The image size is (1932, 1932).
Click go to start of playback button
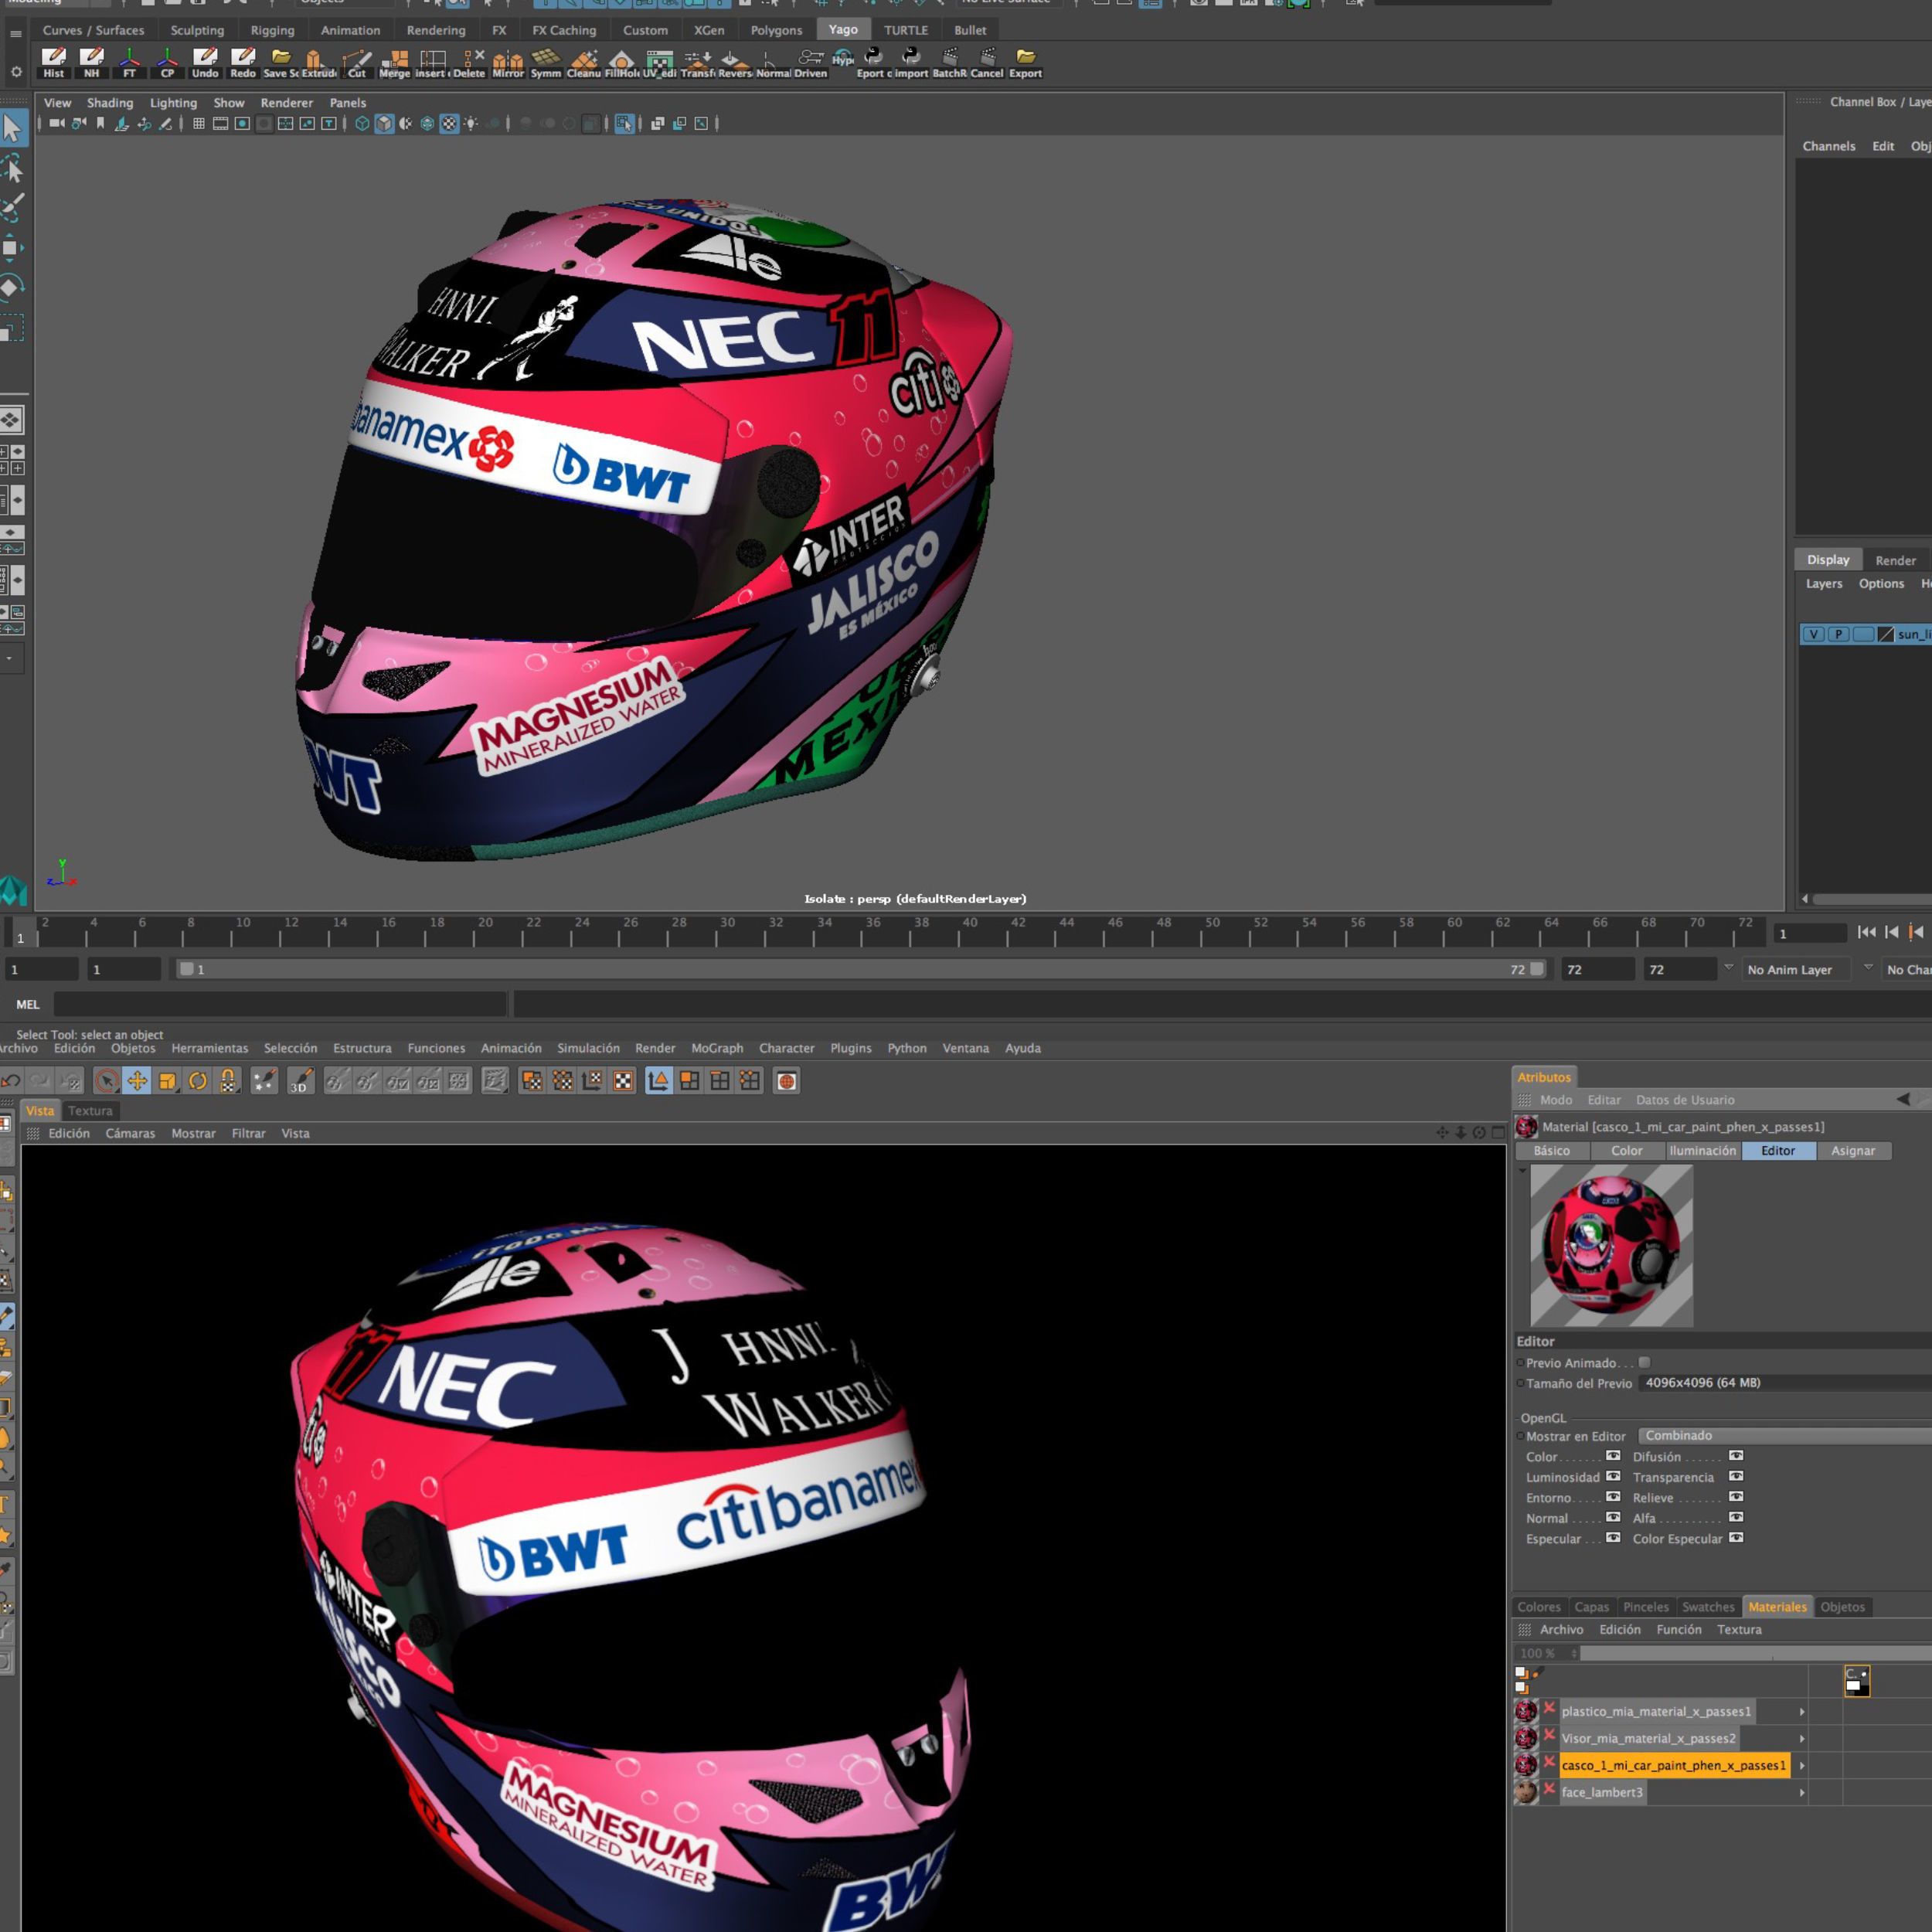pos(1866,932)
